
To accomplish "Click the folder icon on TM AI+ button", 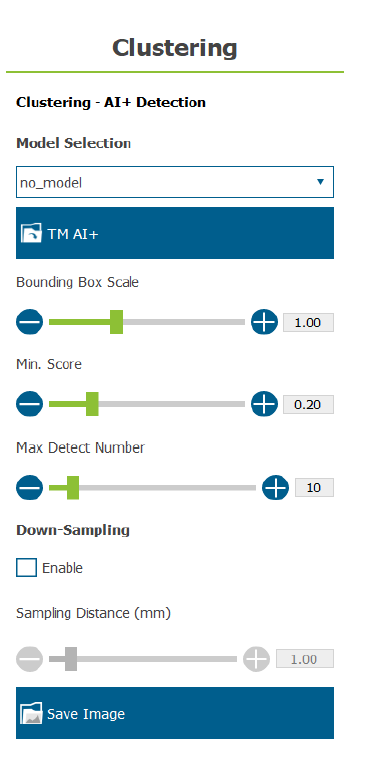I will click(31, 234).
